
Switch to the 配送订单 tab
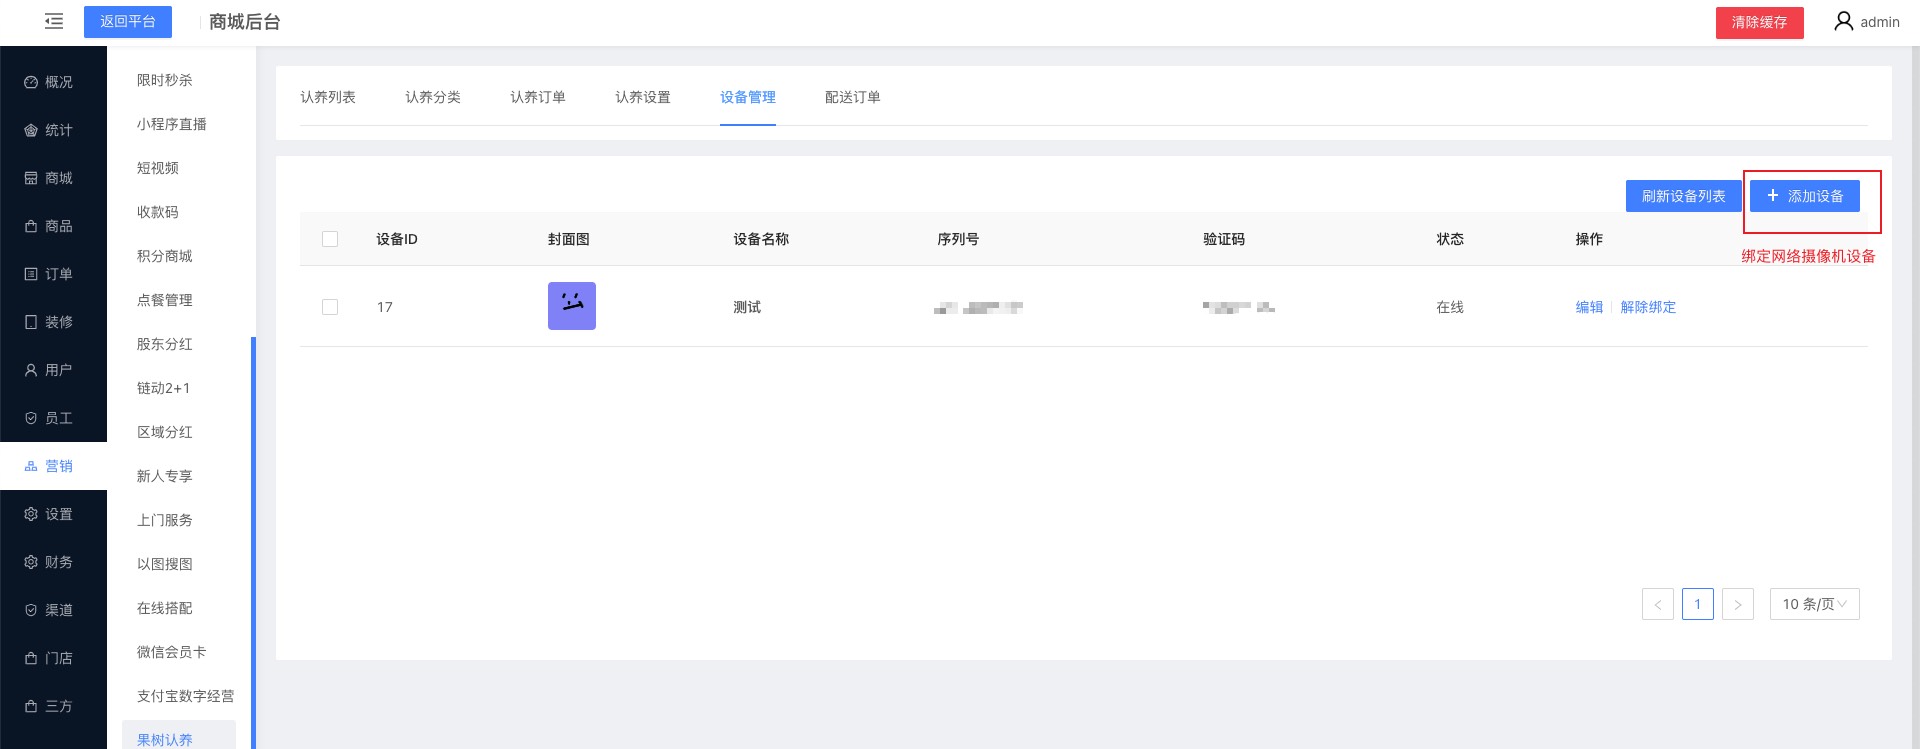852,97
